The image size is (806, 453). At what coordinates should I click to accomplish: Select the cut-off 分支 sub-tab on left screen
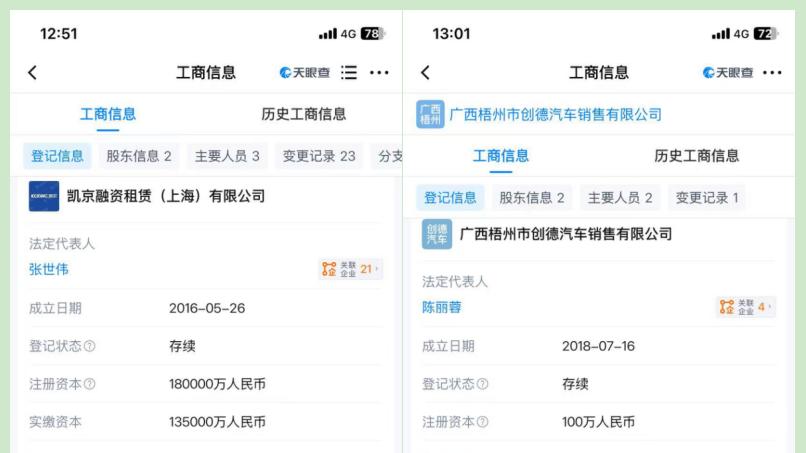coord(388,156)
